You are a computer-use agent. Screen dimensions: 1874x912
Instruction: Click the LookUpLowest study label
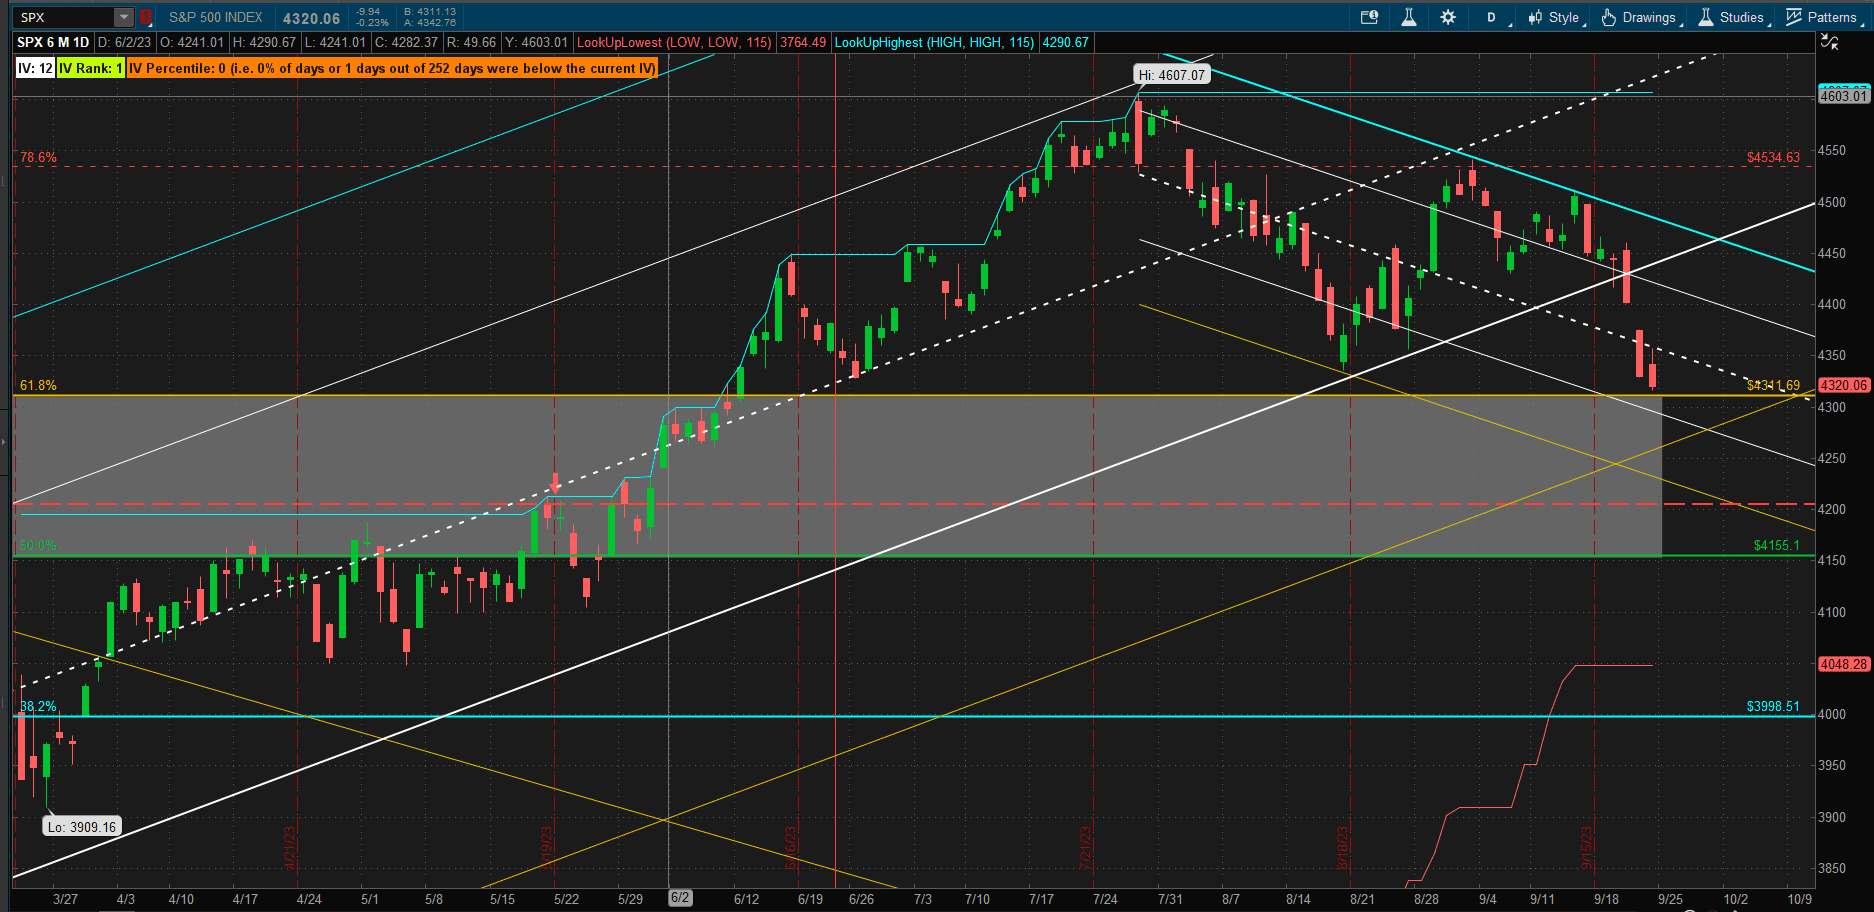coord(674,42)
